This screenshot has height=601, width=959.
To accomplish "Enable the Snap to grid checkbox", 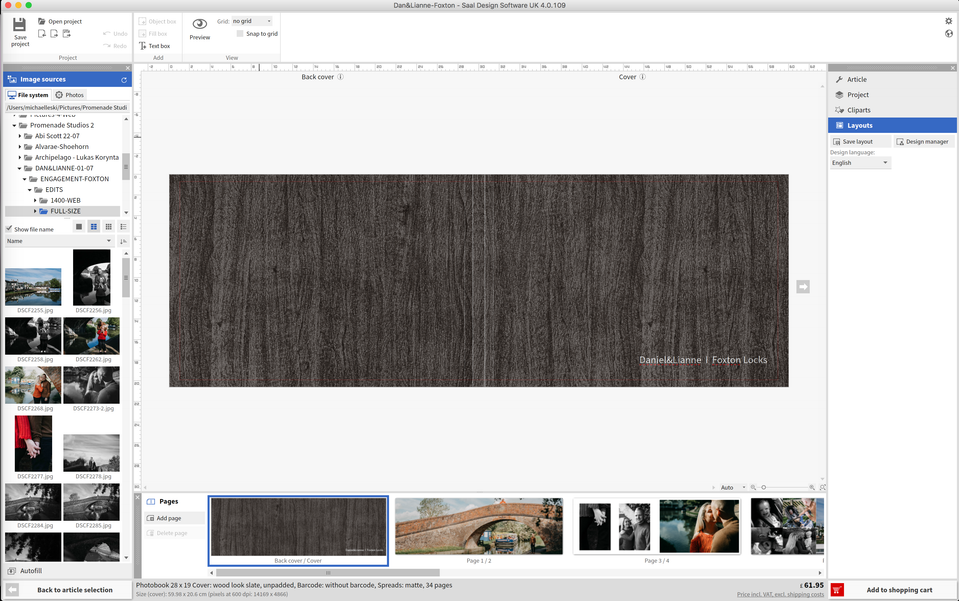I will pos(240,34).
